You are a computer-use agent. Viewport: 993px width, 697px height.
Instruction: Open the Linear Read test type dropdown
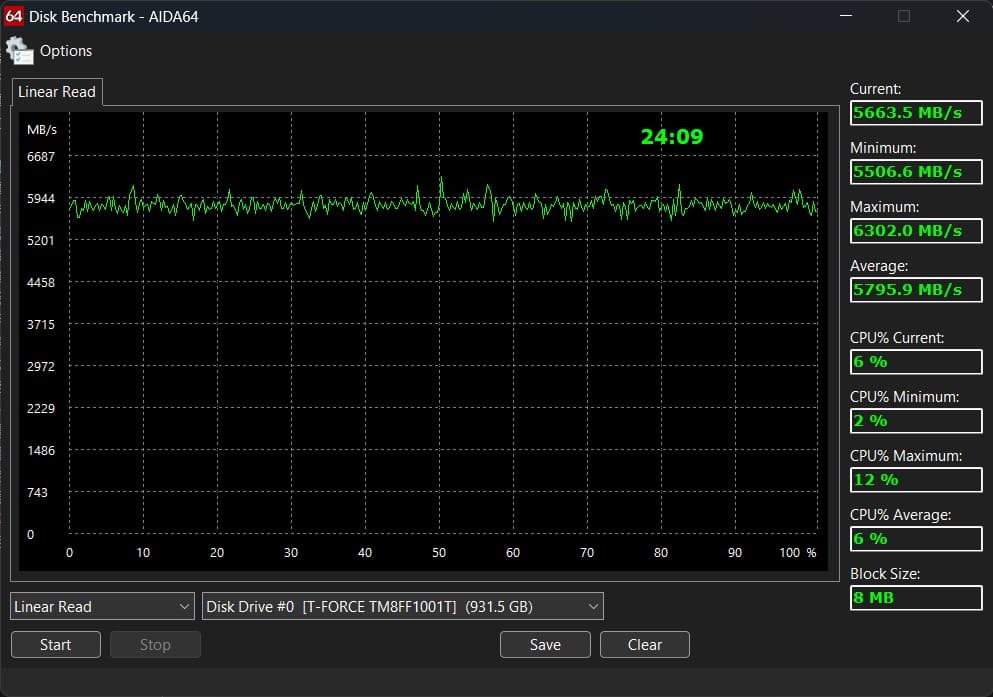point(102,606)
